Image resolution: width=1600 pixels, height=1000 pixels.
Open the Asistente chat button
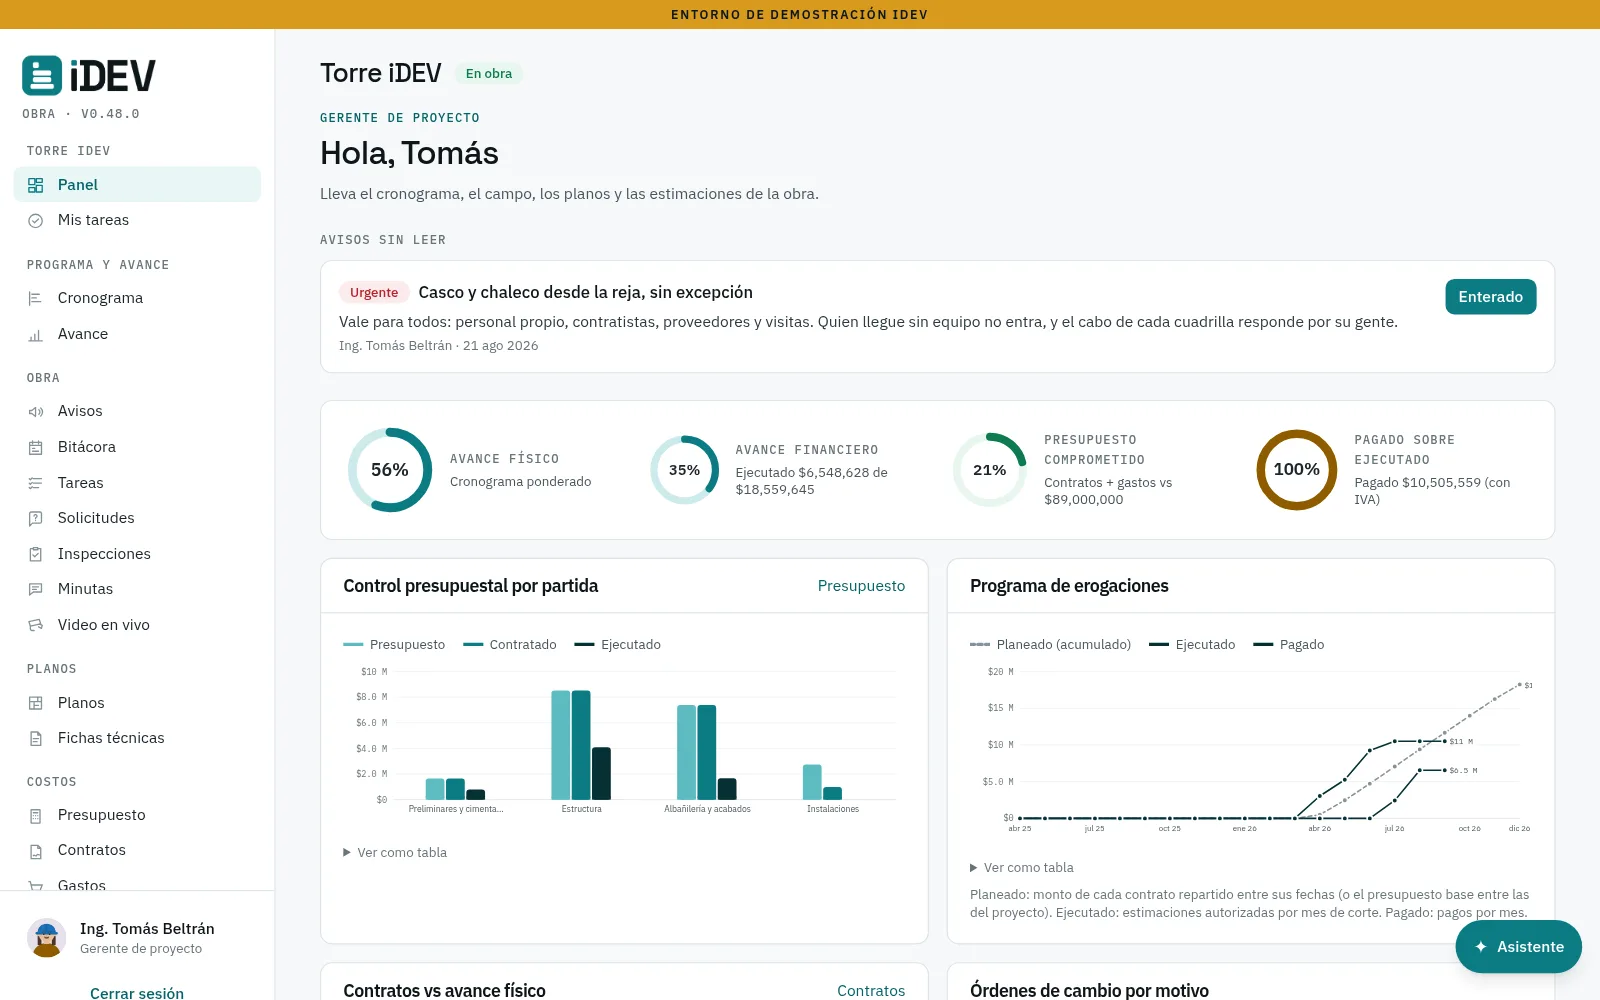1518,947
